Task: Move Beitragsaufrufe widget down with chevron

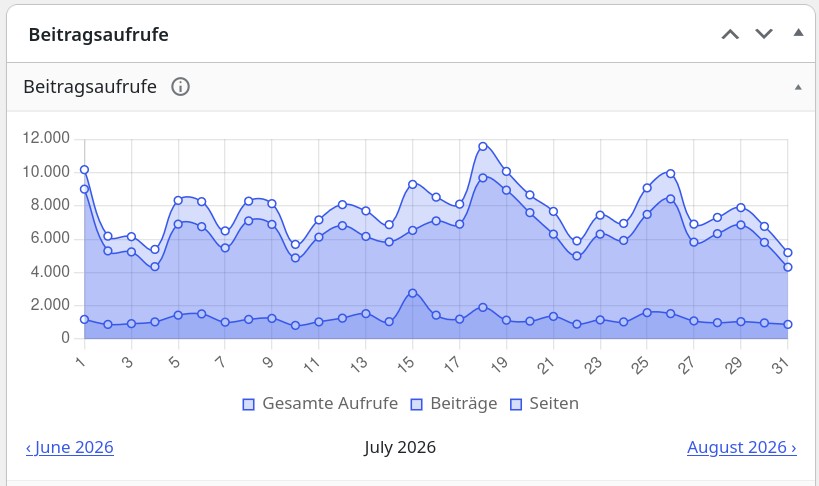Action: (764, 34)
